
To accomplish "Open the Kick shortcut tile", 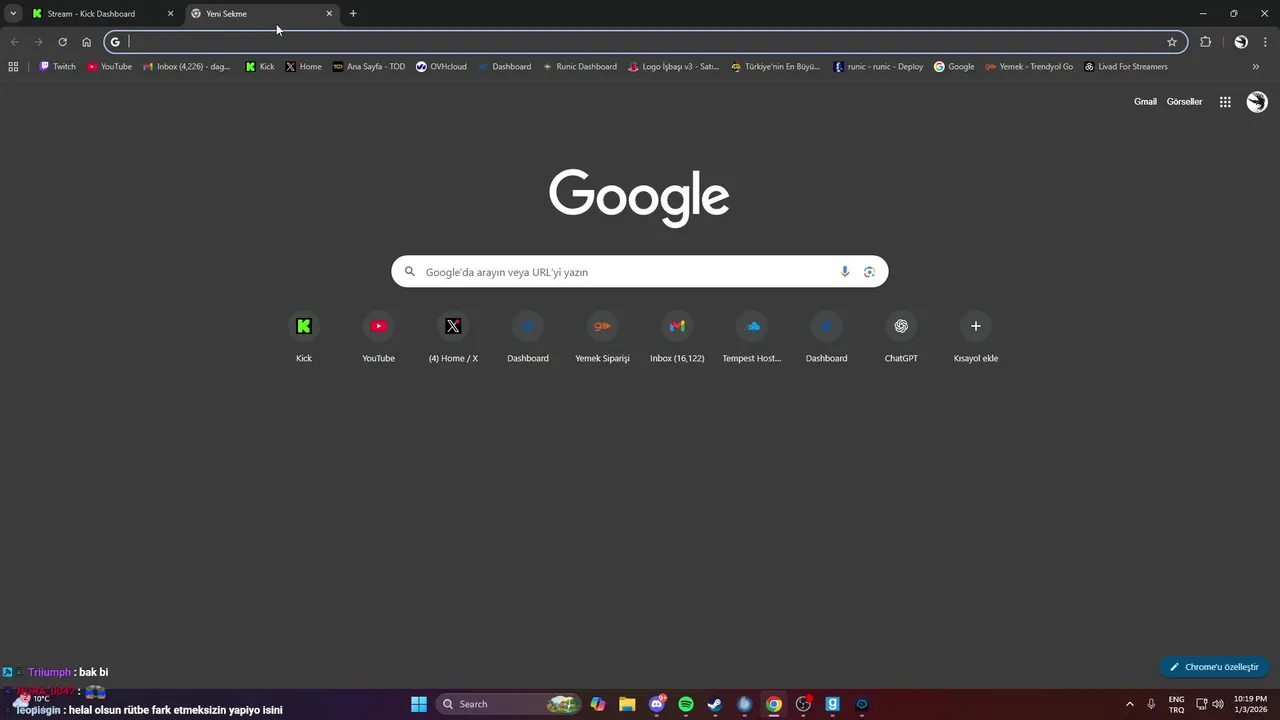I will [x=304, y=337].
